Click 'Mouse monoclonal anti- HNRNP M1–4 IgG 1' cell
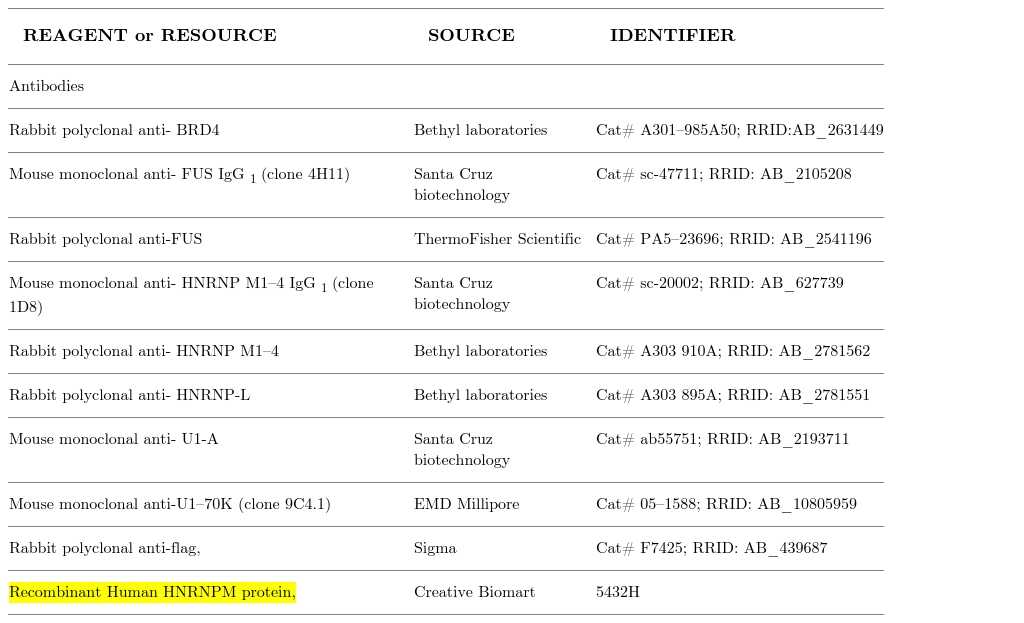This screenshot has height=623, width=1024. (191, 295)
